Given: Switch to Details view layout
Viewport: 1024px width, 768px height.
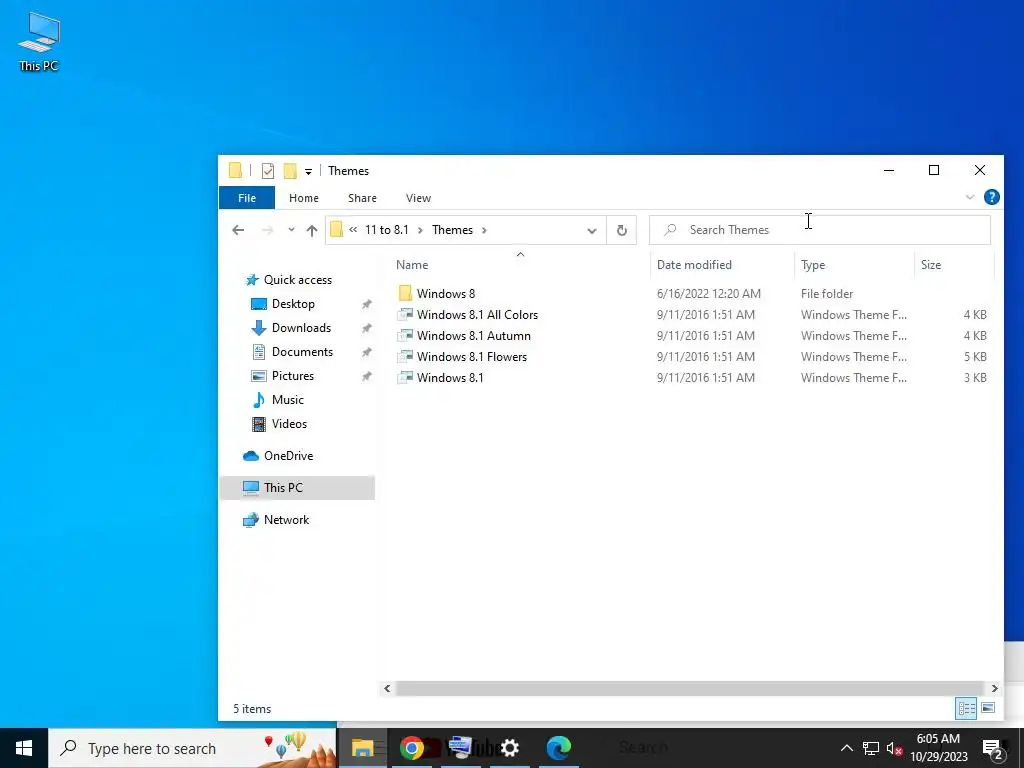Looking at the screenshot, I should tap(967, 709).
